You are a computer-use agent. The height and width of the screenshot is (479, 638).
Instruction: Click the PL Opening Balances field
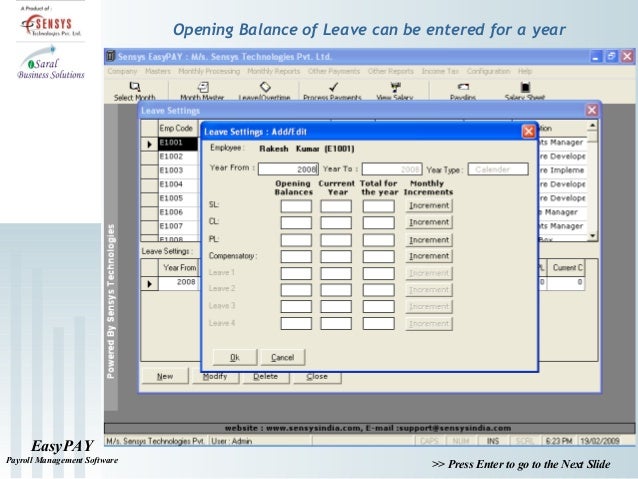click(296, 240)
